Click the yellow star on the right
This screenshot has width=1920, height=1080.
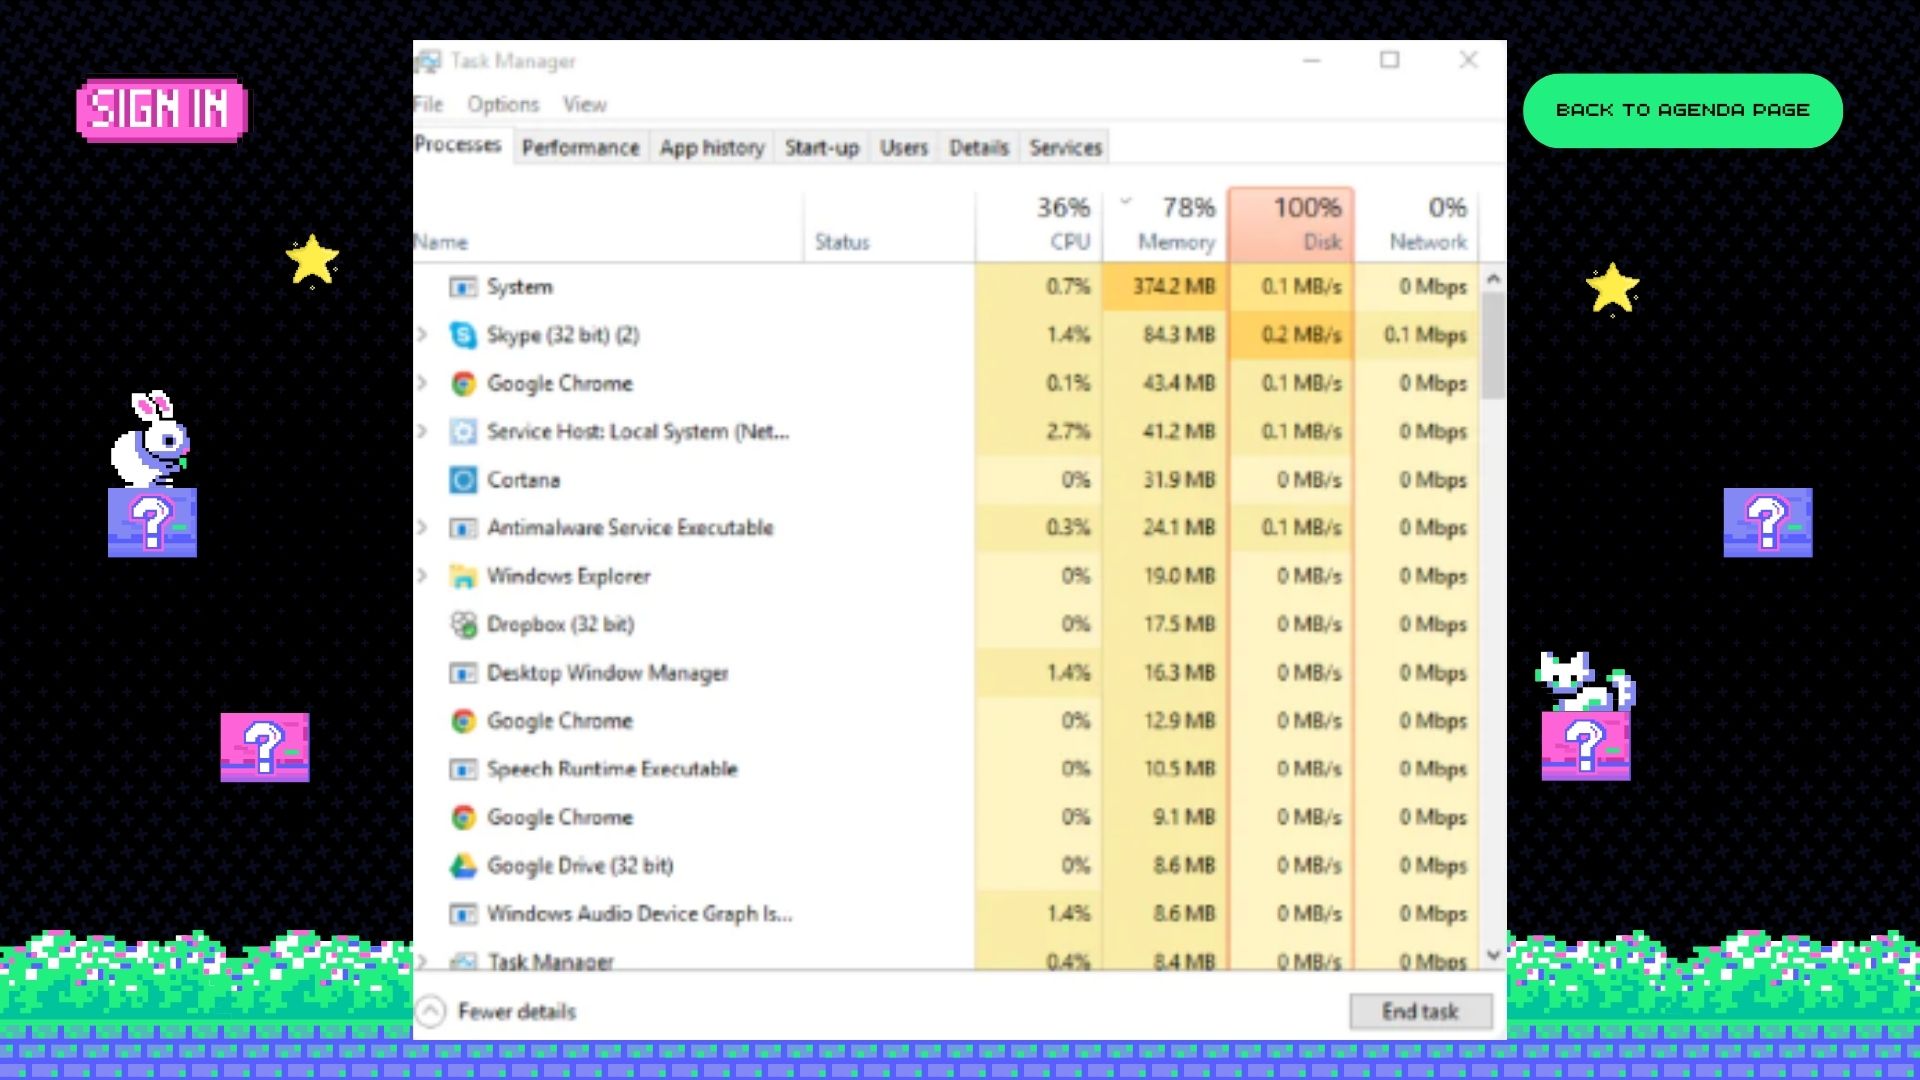pyautogui.click(x=1612, y=289)
